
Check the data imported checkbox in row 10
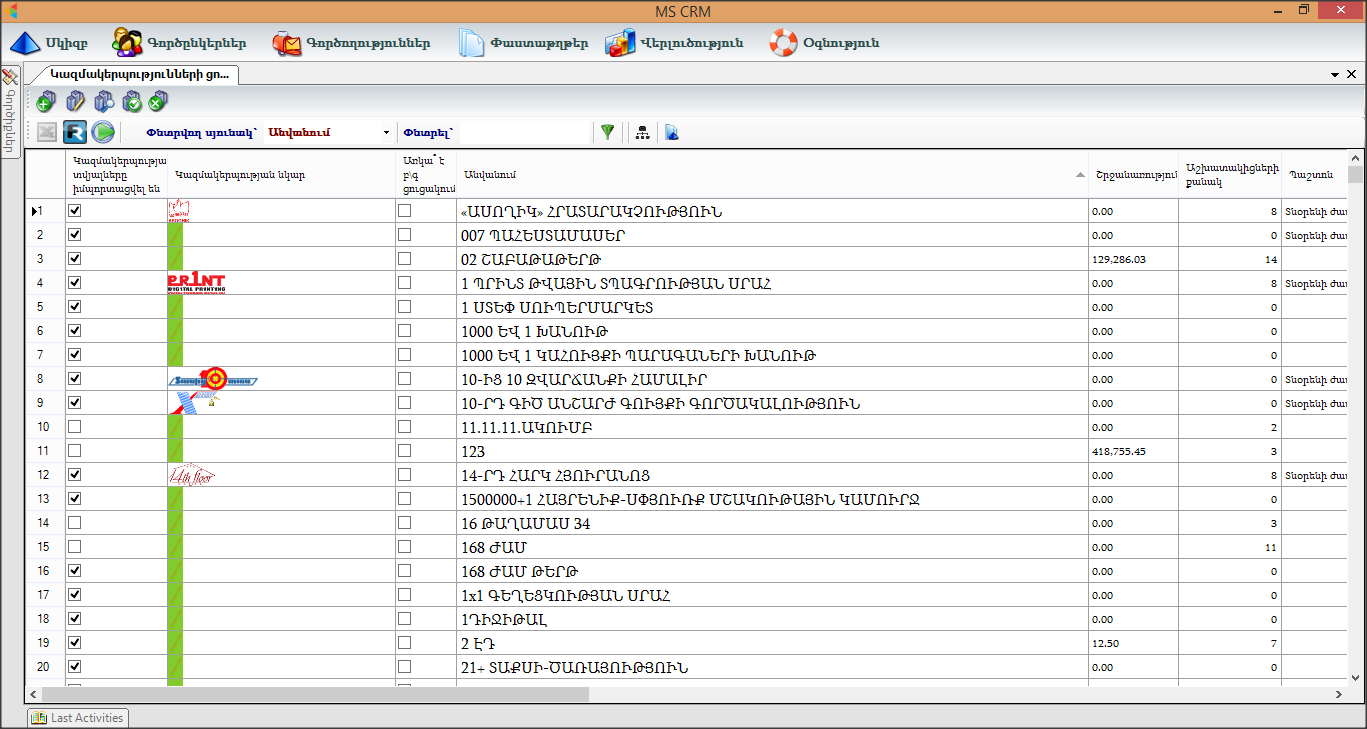(75, 427)
